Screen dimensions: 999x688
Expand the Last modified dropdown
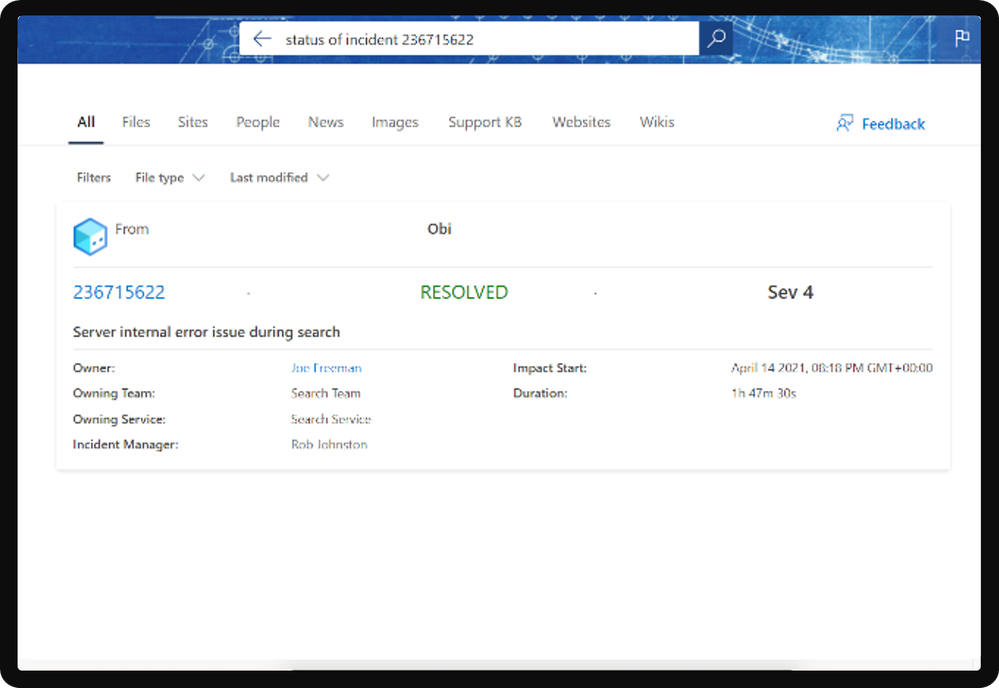tap(280, 178)
